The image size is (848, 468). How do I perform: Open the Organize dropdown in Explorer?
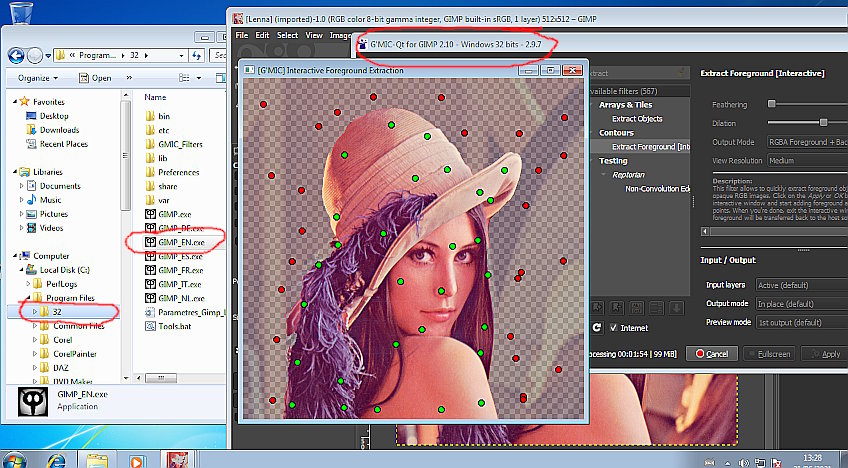[x=38, y=78]
